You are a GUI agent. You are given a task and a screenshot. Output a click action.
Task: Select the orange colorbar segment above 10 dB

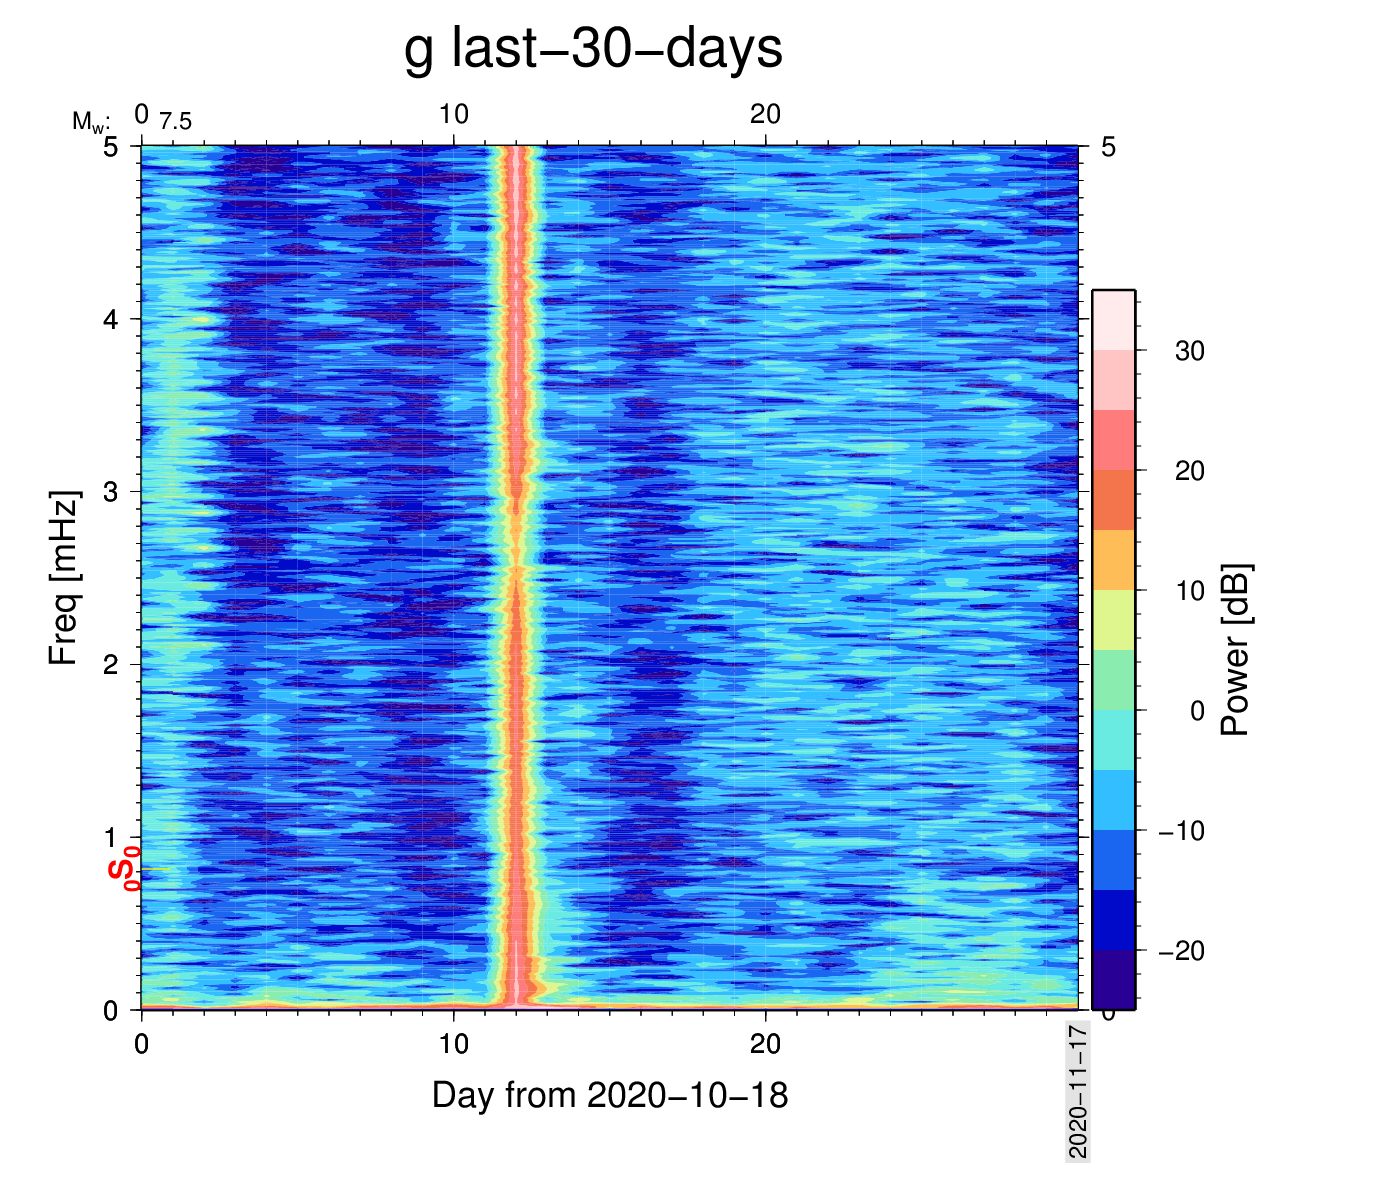(1113, 560)
